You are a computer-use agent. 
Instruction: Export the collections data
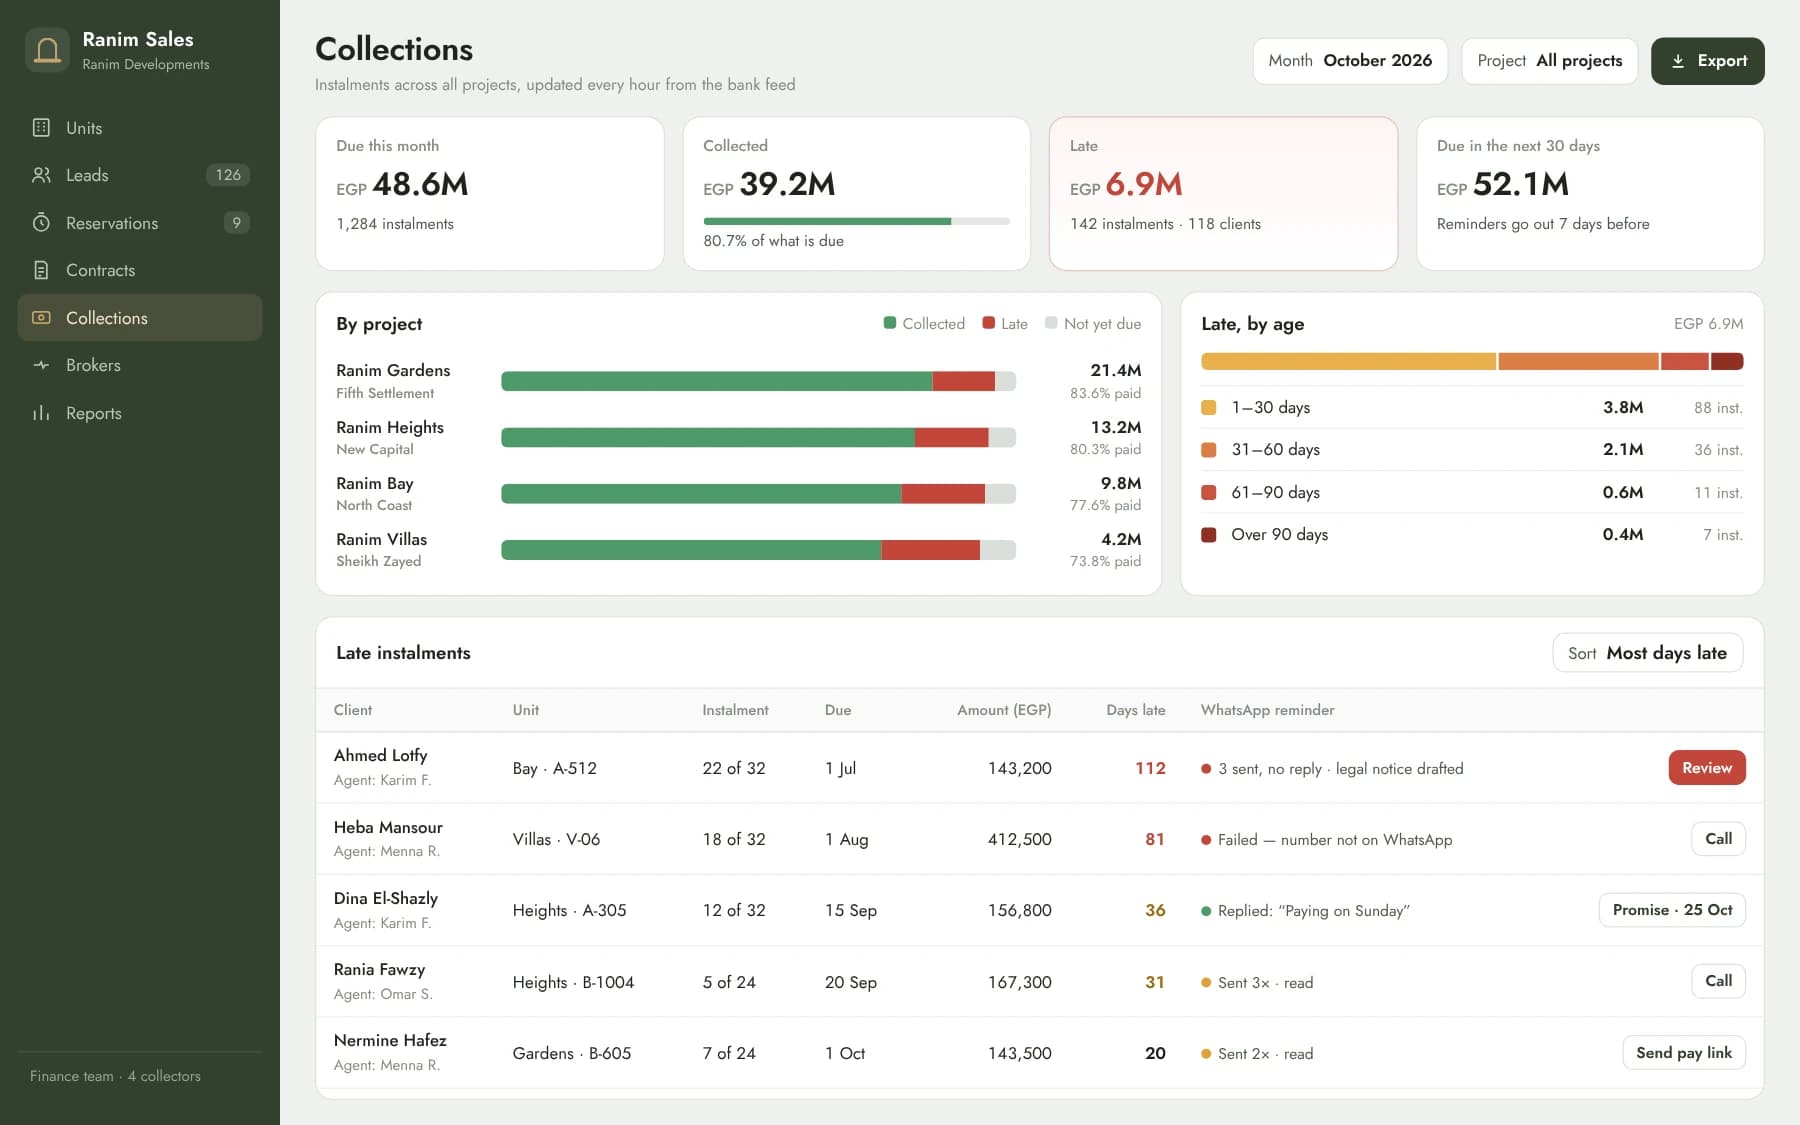1707,61
